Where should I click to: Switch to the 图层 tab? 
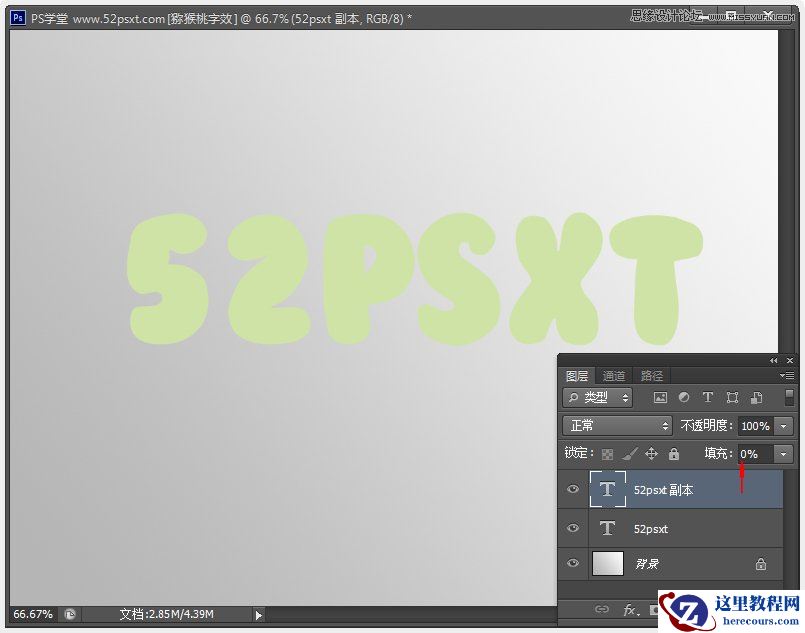pos(577,376)
